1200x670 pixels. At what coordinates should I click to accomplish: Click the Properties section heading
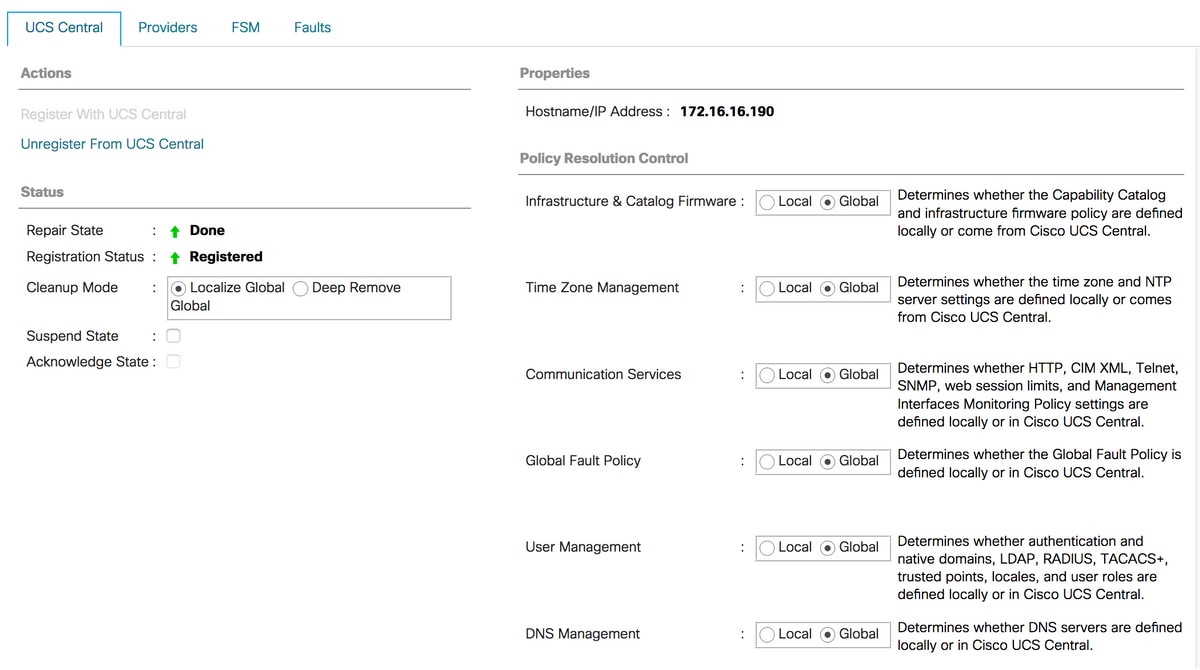555,73
